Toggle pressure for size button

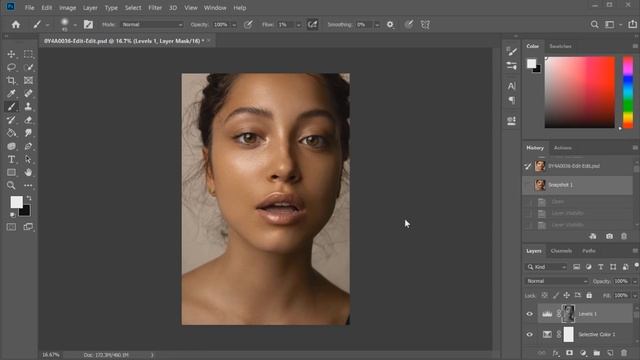click(409, 24)
